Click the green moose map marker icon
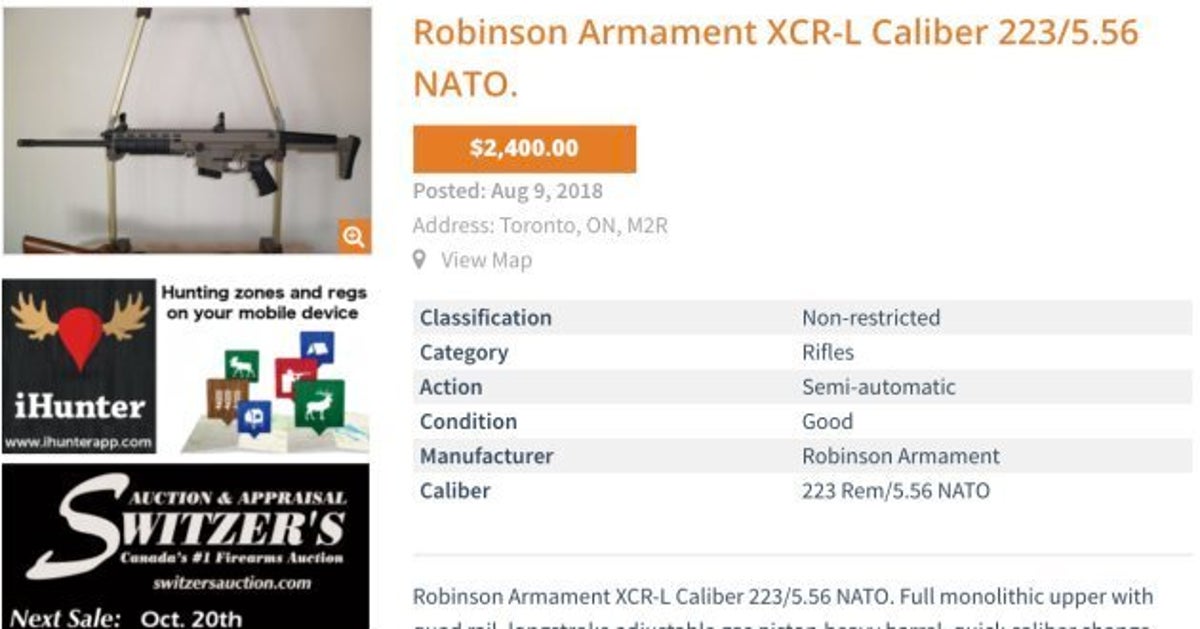1200x629 pixels. tap(241, 367)
